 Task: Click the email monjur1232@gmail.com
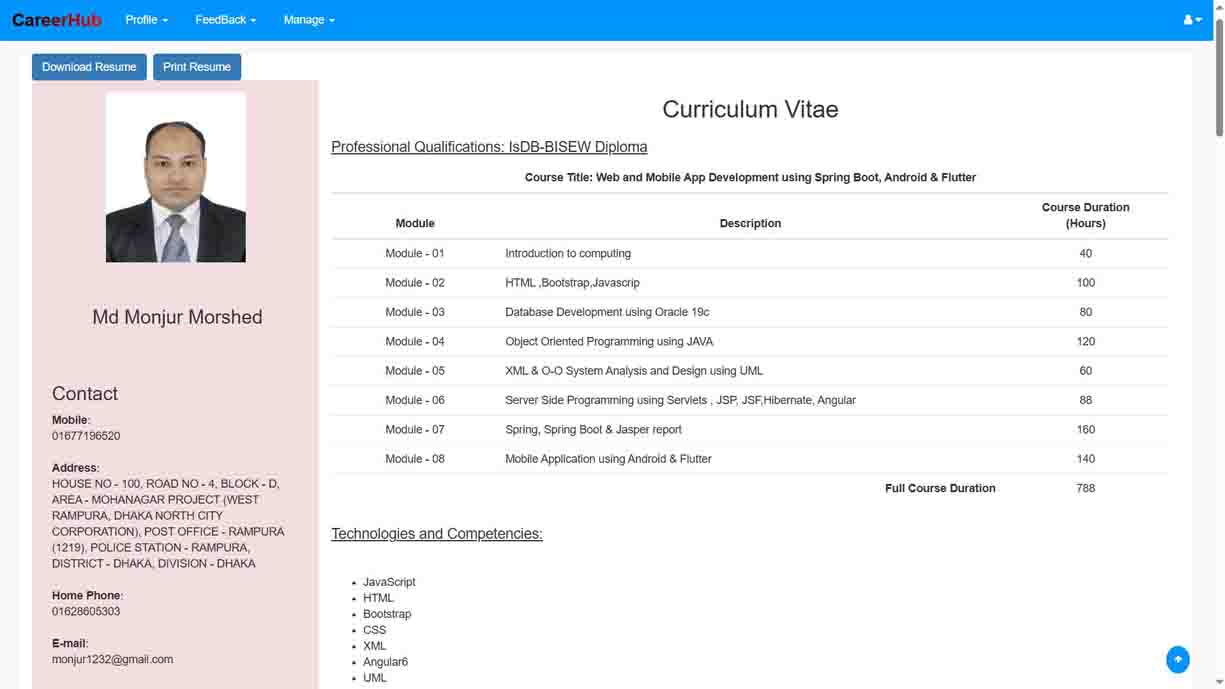coord(112,659)
